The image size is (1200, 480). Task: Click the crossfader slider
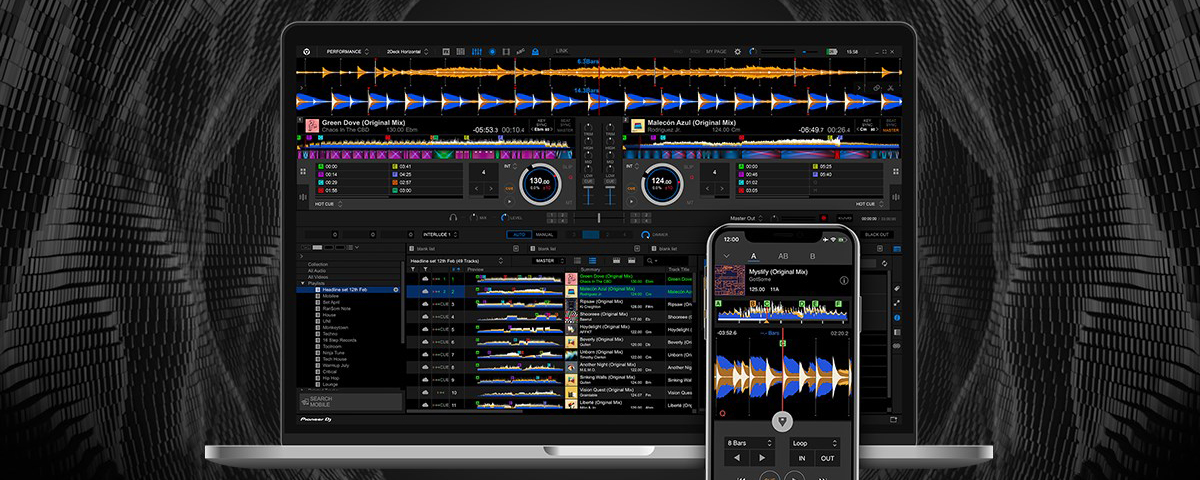(599, 217)
